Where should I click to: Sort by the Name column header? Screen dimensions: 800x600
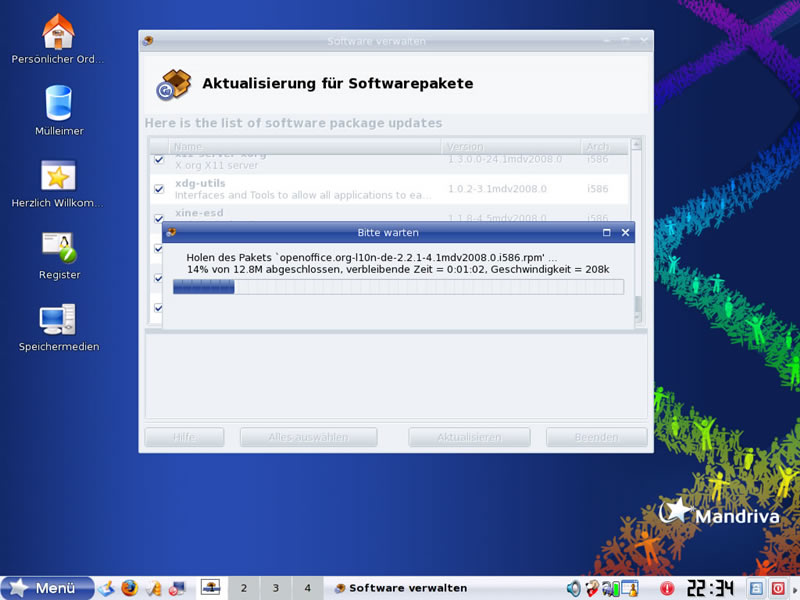[x=305, y=146]
